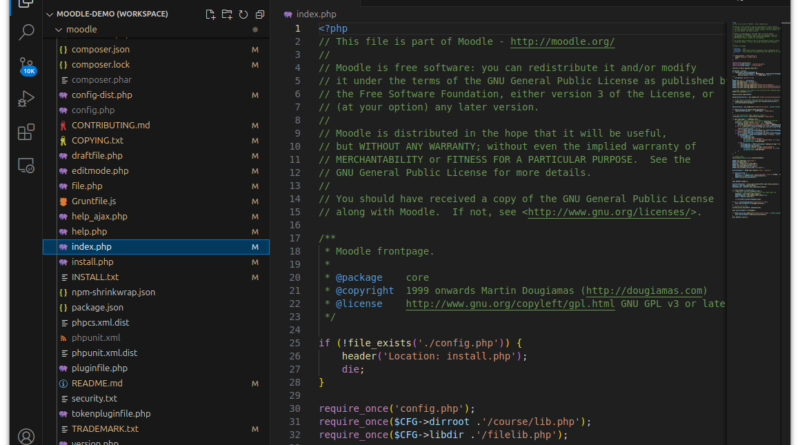The width and height of the screenshot is (800, 445).
Task: Collapse the moodle folder
Action: [59, 30]
